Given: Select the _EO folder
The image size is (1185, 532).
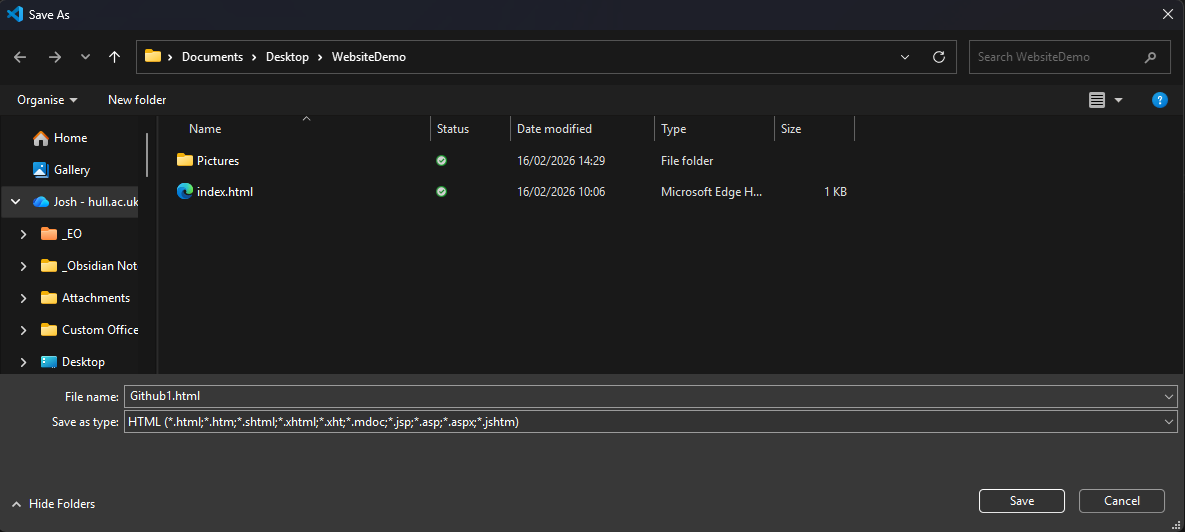Looking at the screenshot, I should [x=72, y=234].
